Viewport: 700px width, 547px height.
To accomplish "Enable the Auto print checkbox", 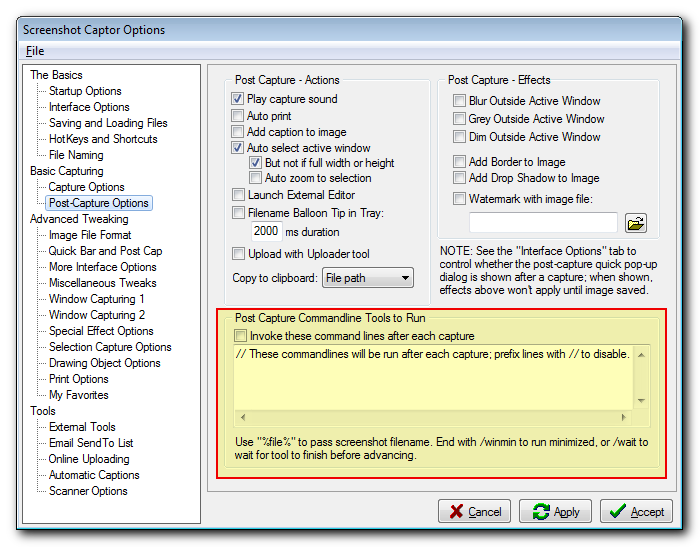I will [x=238, y=116].
